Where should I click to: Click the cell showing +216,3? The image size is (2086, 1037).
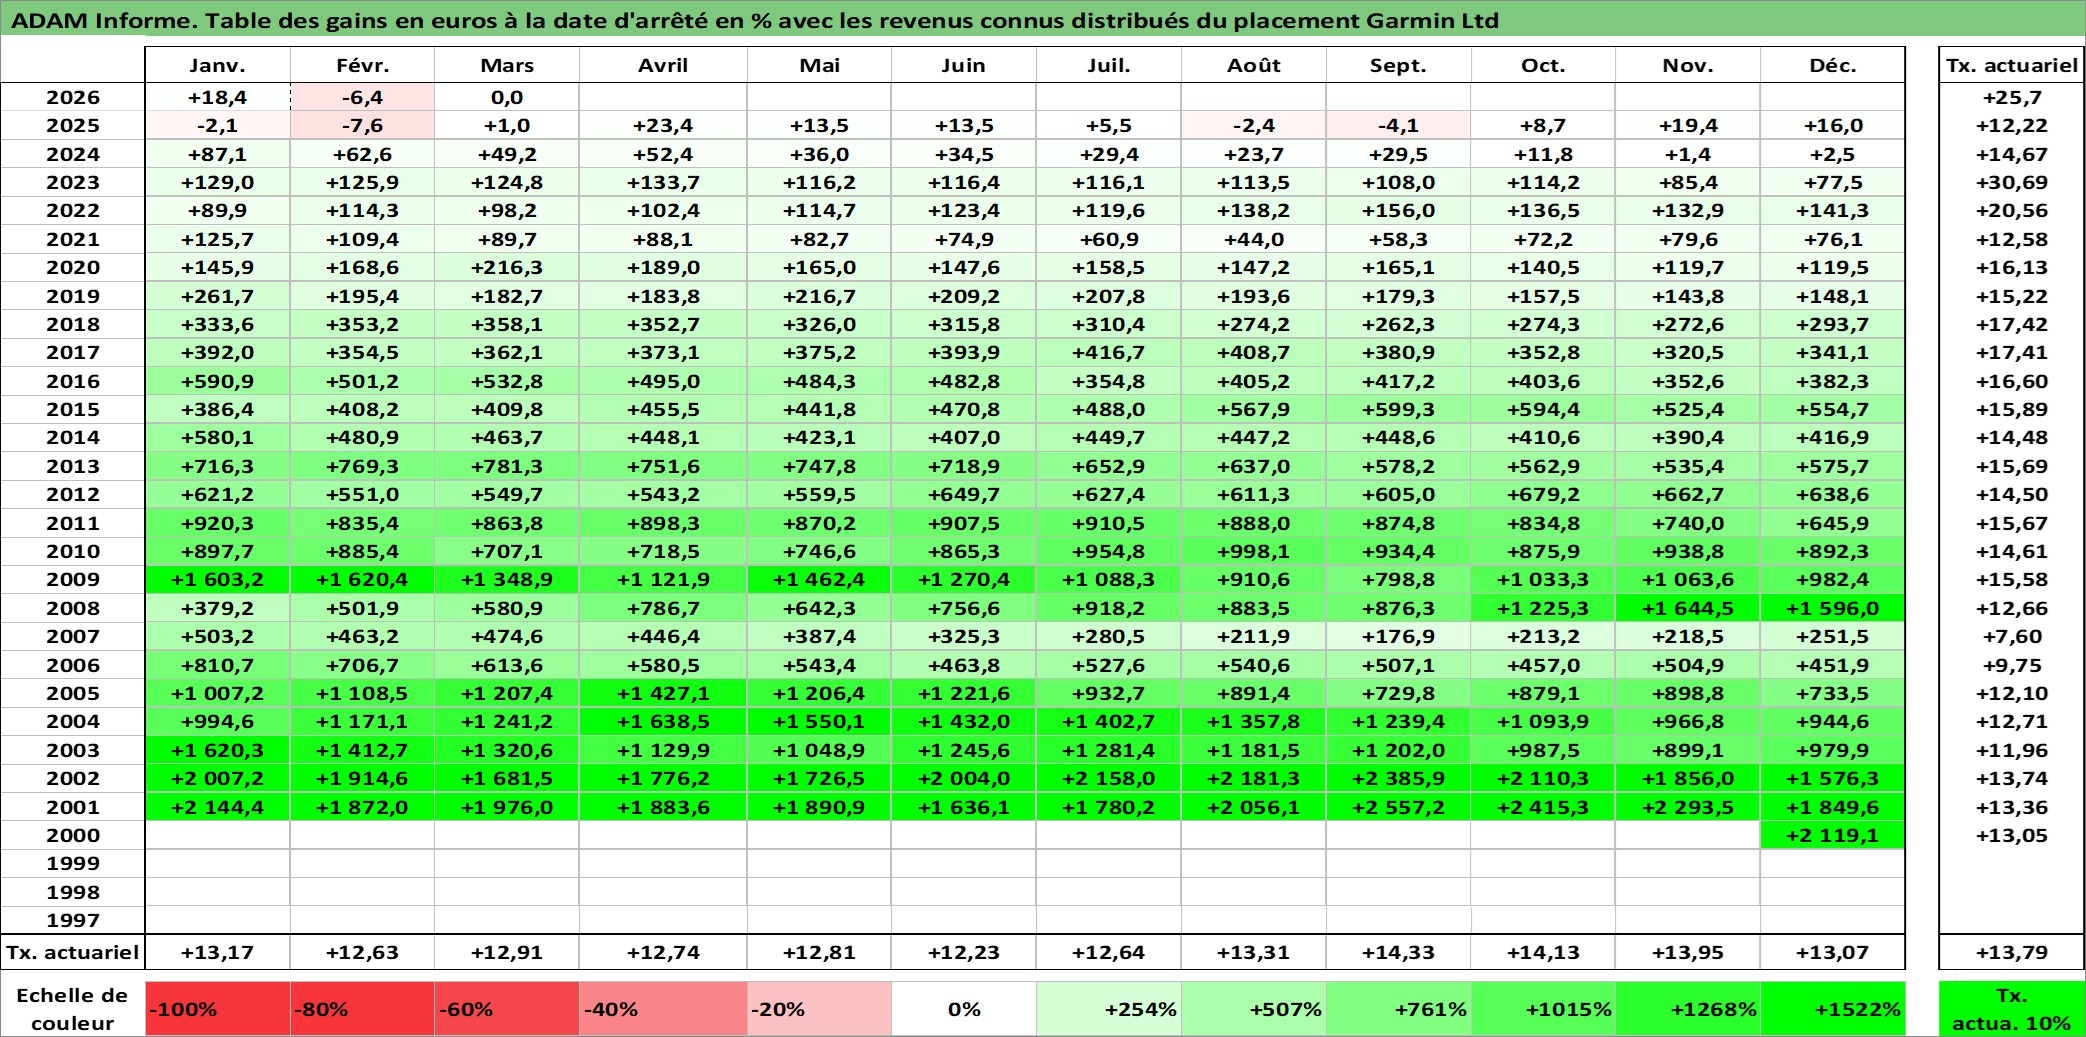pos(507,267)
